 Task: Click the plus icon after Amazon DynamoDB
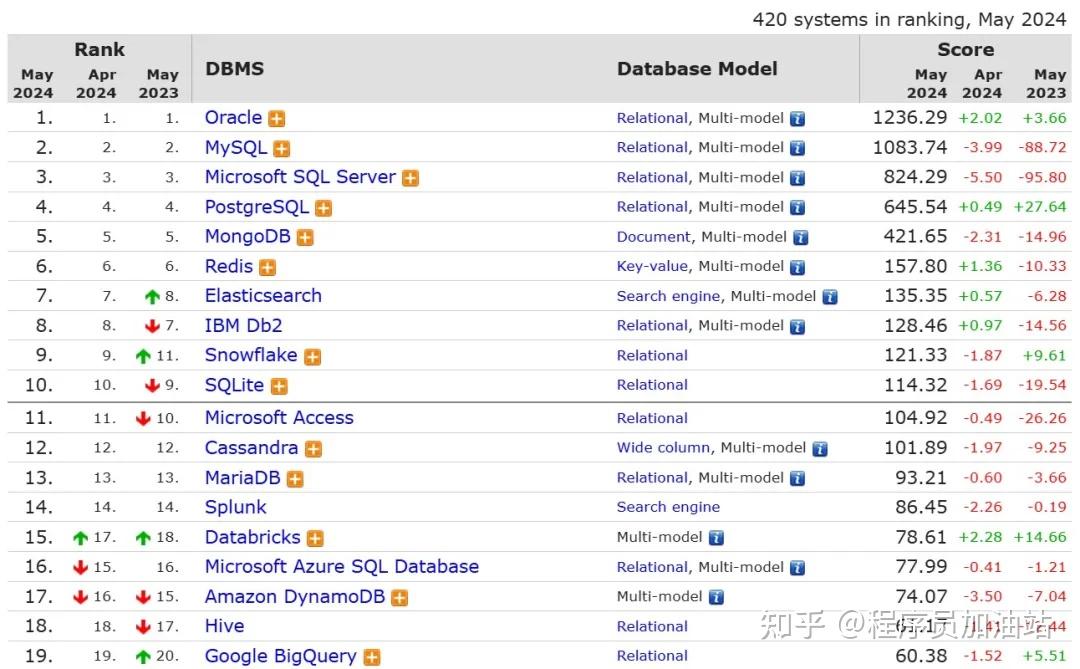click(399, 598)
